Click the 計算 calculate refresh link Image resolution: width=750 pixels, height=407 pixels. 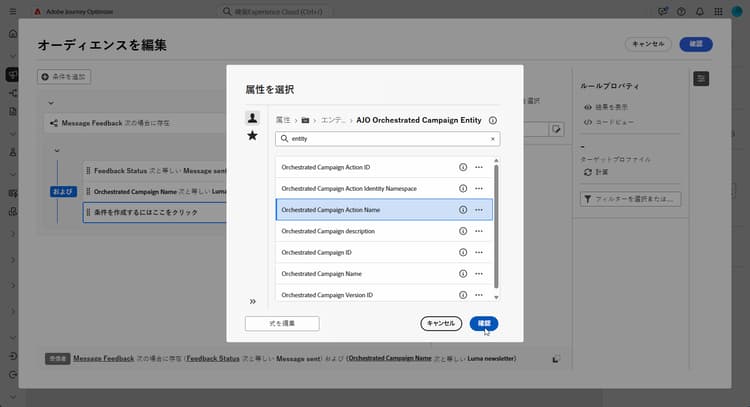[596, 172]
